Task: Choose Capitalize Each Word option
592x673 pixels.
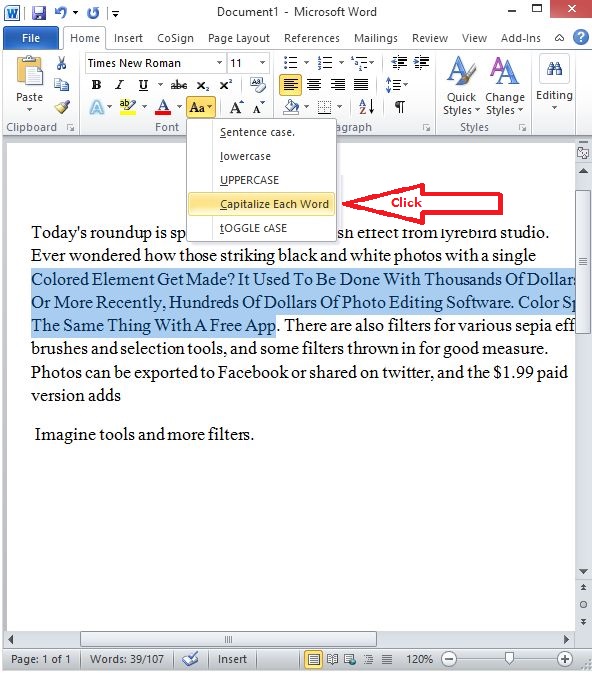Action: click(x=262, y=204)
